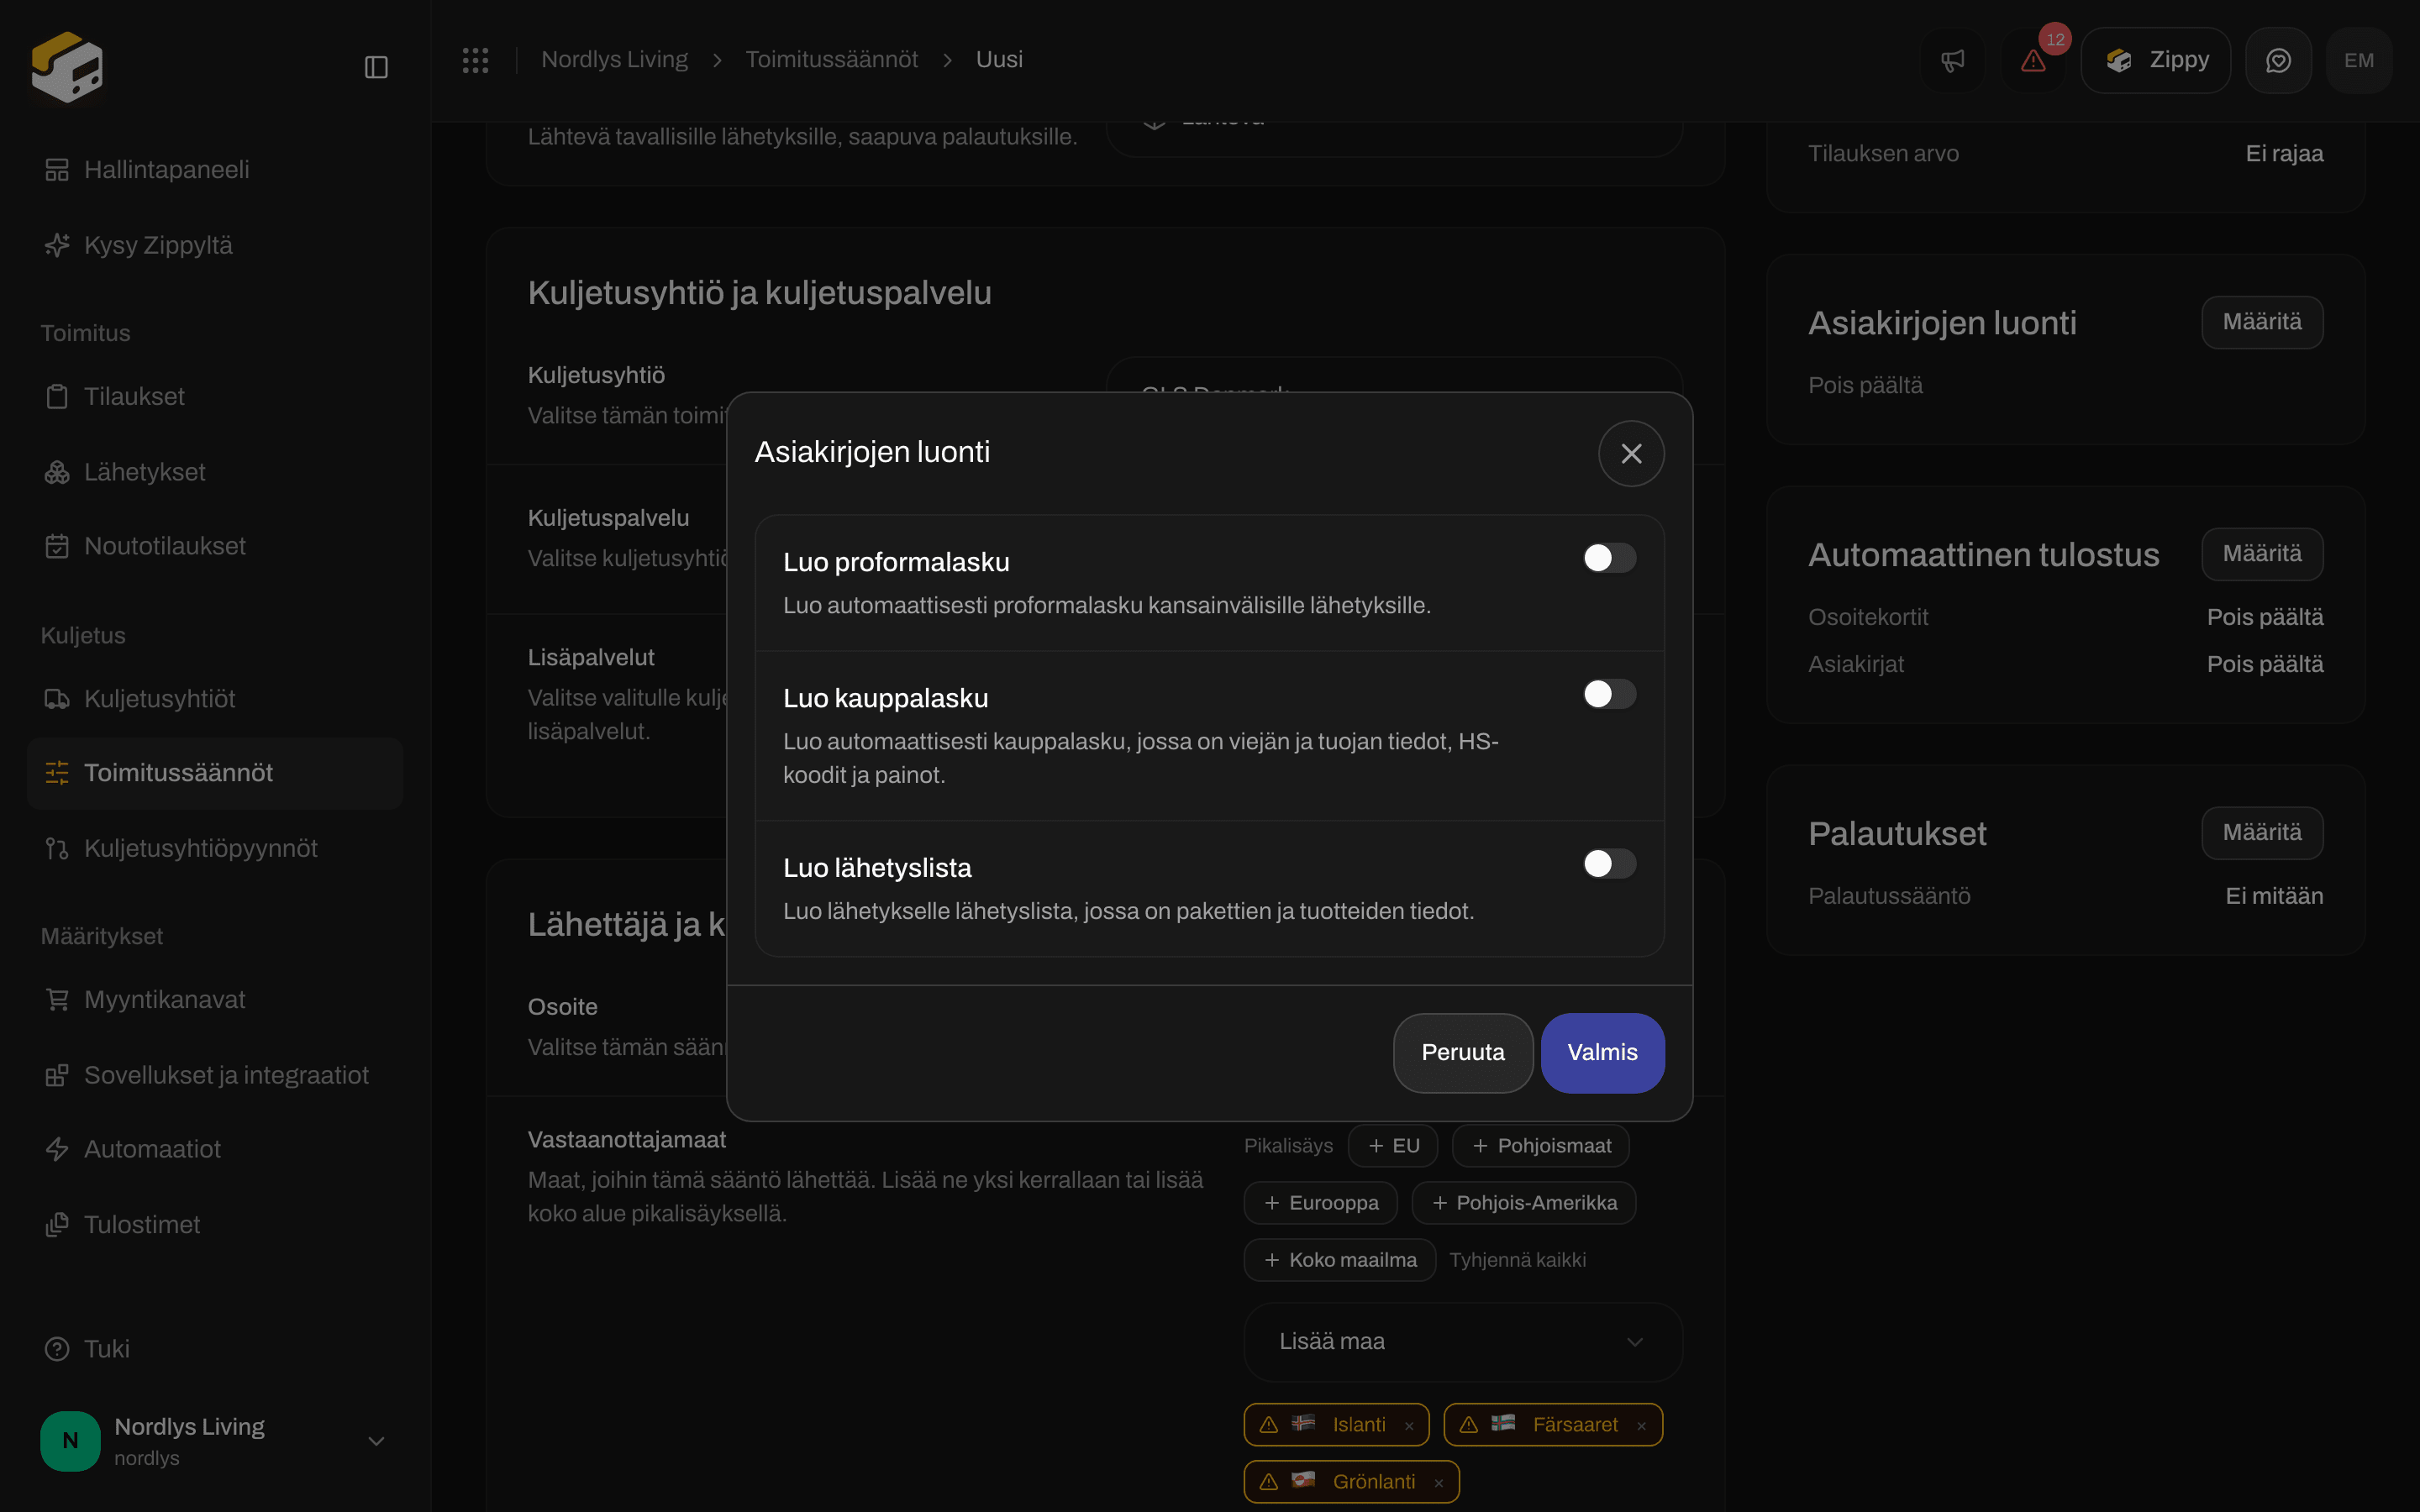Remove Färsaaret country tag
Viewport: 2420px width, 1512px height.
[1641, 1426]
